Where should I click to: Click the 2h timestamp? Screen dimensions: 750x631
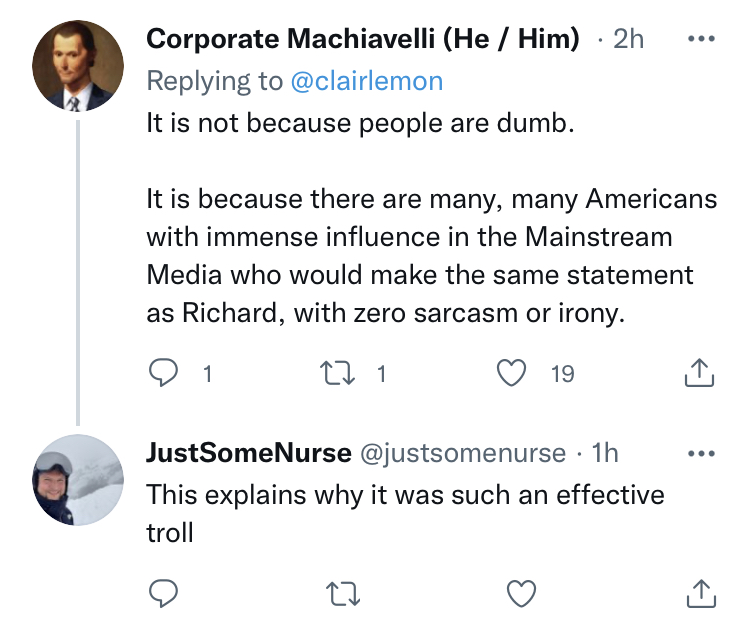(628, 40)
